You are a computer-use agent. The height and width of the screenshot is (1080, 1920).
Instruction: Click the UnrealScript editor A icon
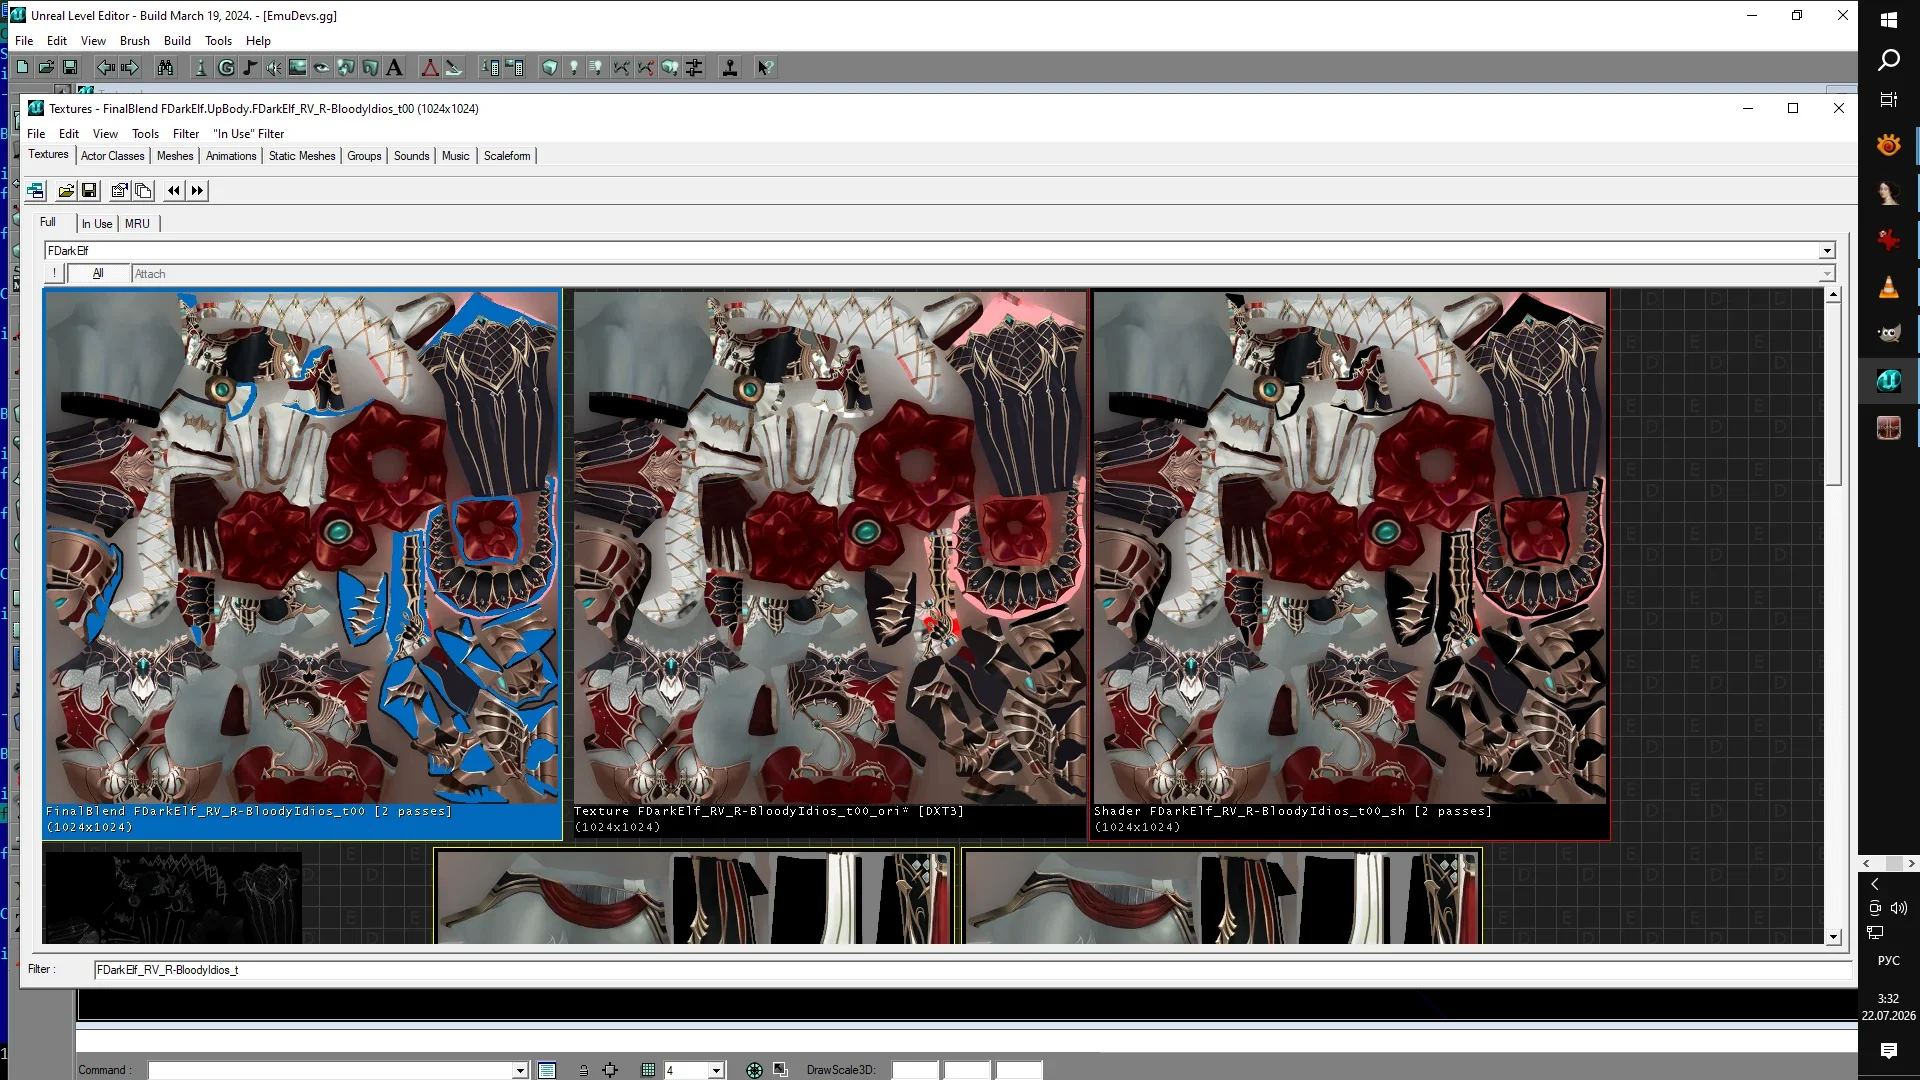click(394, 67)
